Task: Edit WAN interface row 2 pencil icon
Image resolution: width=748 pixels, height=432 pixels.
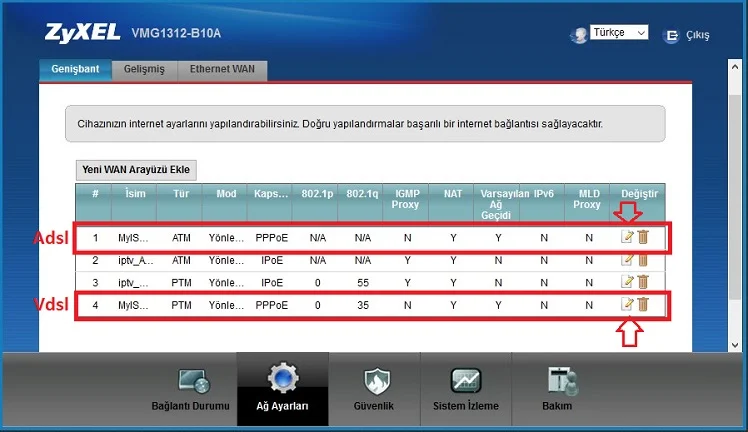Action: 627,260
